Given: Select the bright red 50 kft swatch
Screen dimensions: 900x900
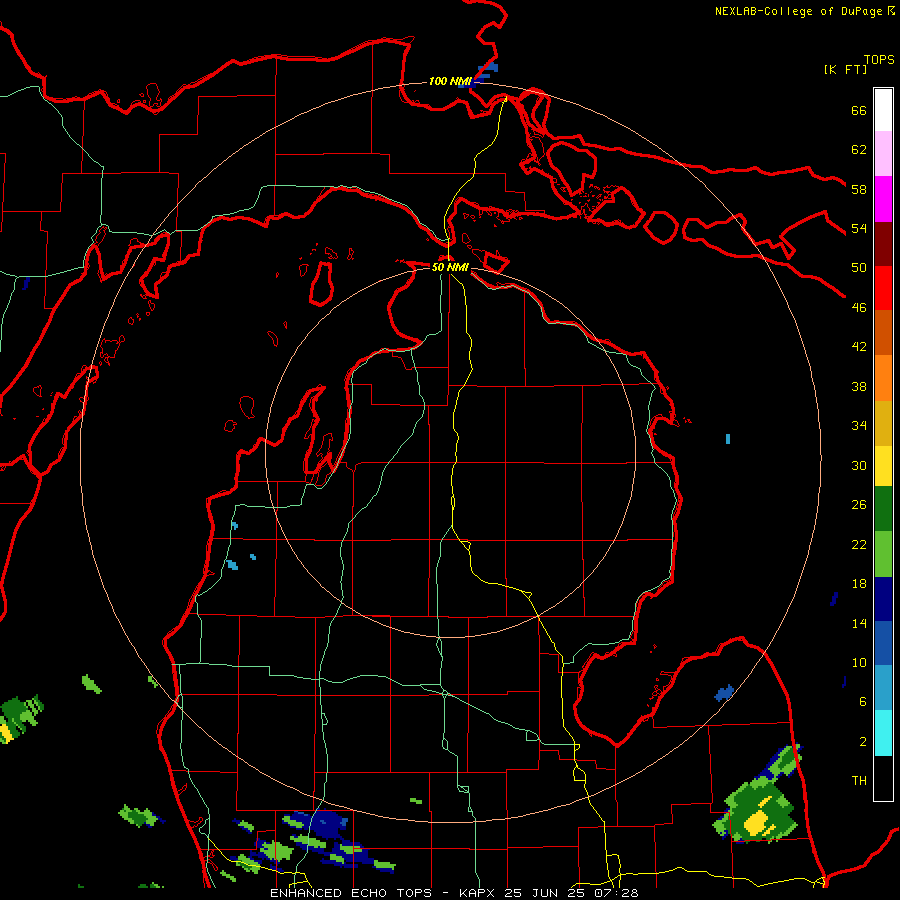Looking at the screenshot, I should [883, 288].
